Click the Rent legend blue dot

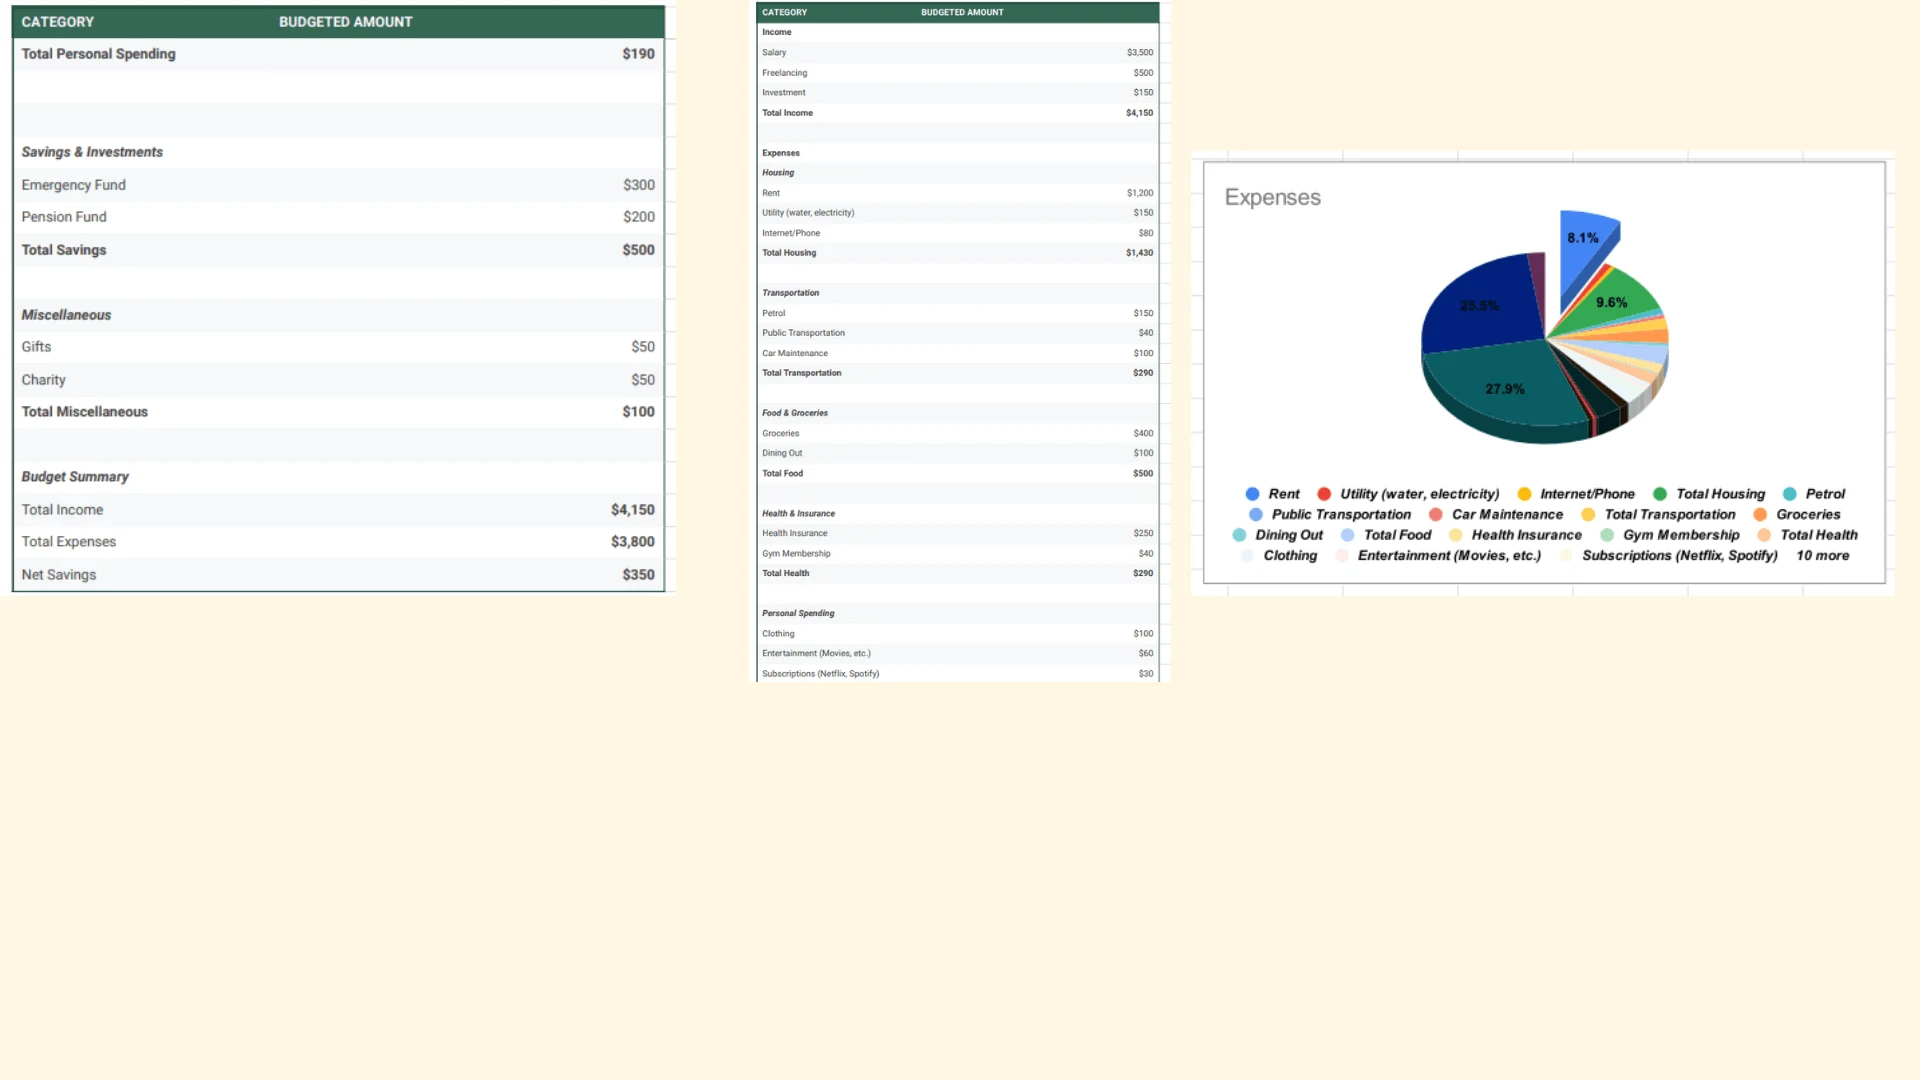(1252, 494)
